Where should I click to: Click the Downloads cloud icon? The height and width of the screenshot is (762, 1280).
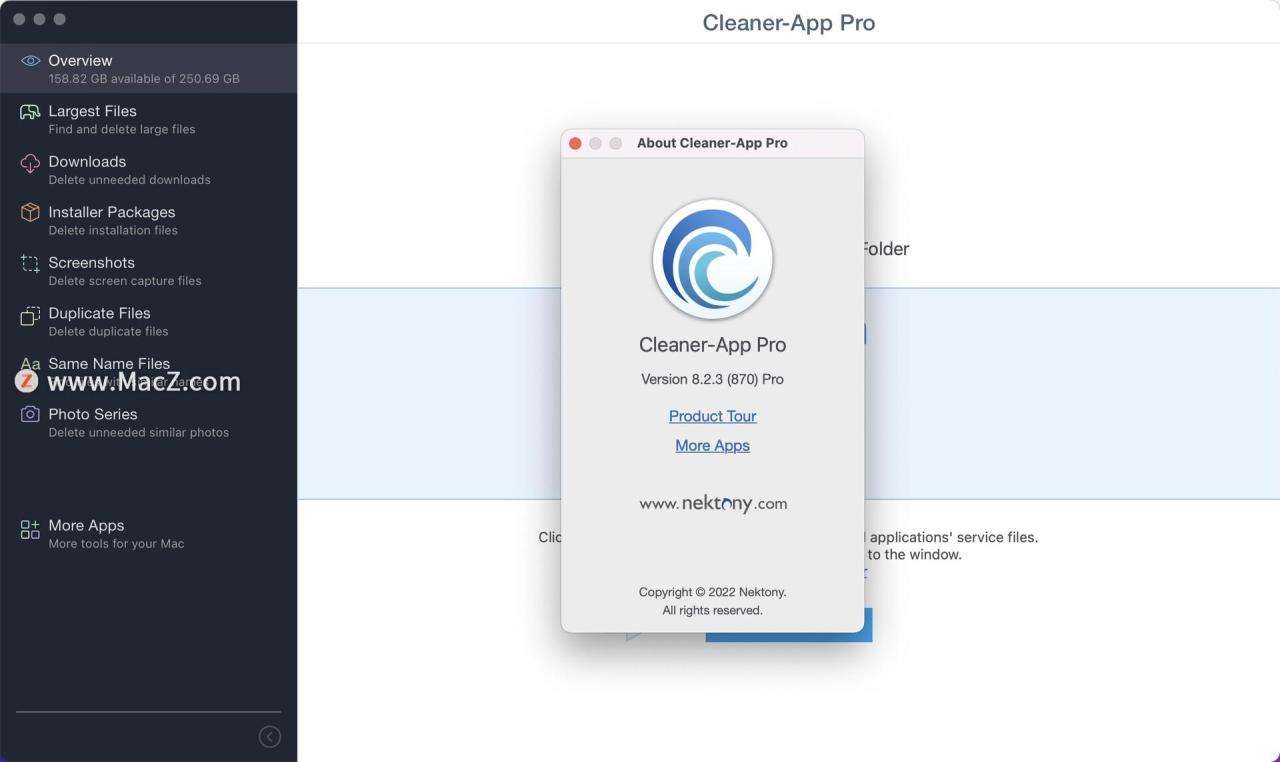pyautogui.click(x=30, y=162)
